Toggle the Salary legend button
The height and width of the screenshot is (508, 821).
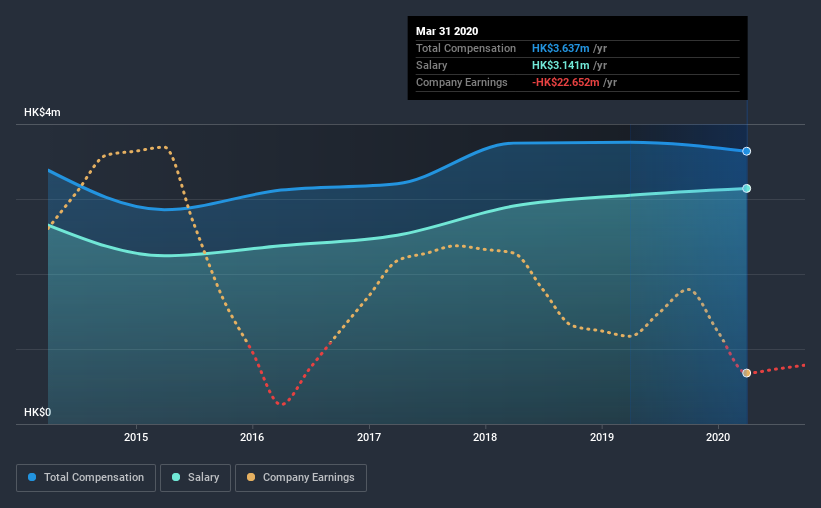point(195,478)
